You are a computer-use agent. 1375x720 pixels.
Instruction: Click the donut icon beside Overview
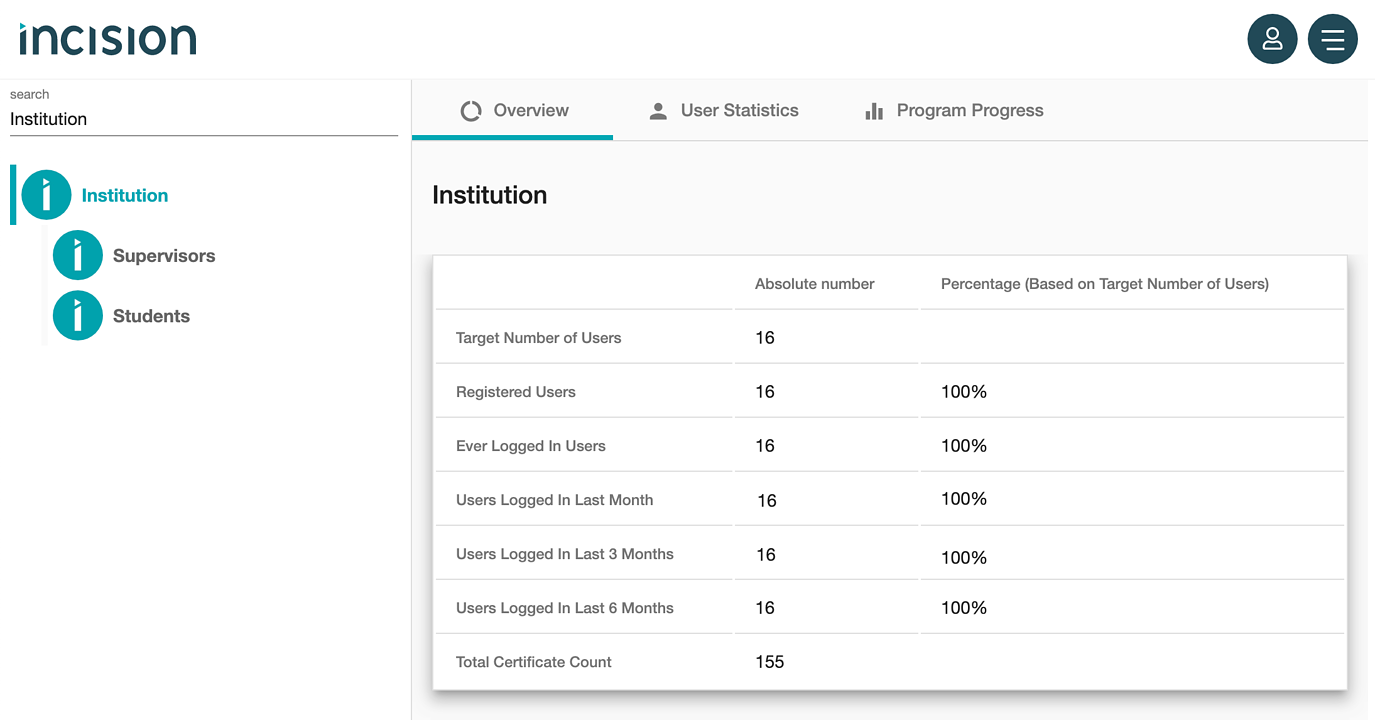pyautogui.click(x=471, y=111)
